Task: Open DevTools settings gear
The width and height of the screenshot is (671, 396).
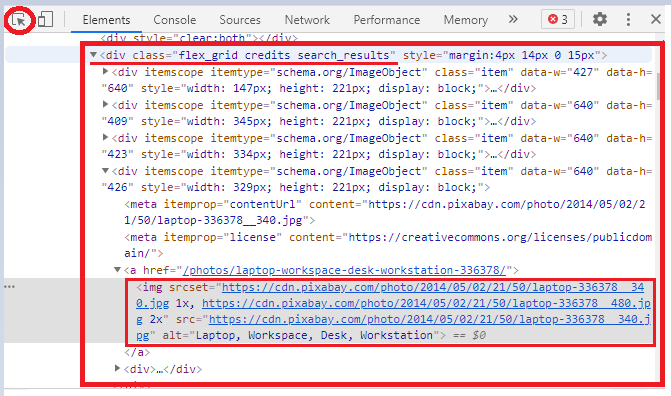Action: coord(600,19)
